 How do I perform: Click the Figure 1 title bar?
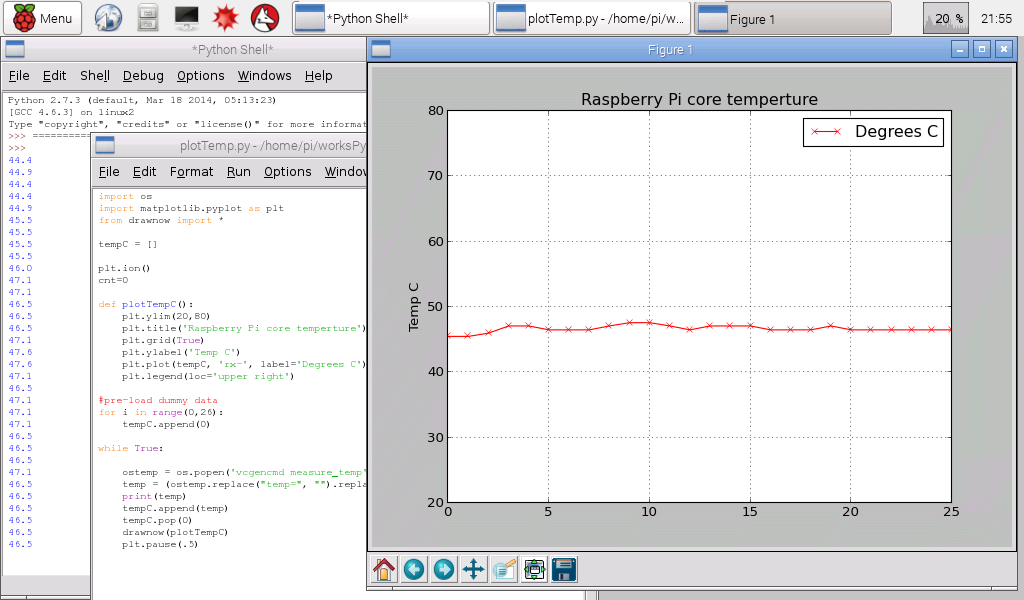(670, 49)
